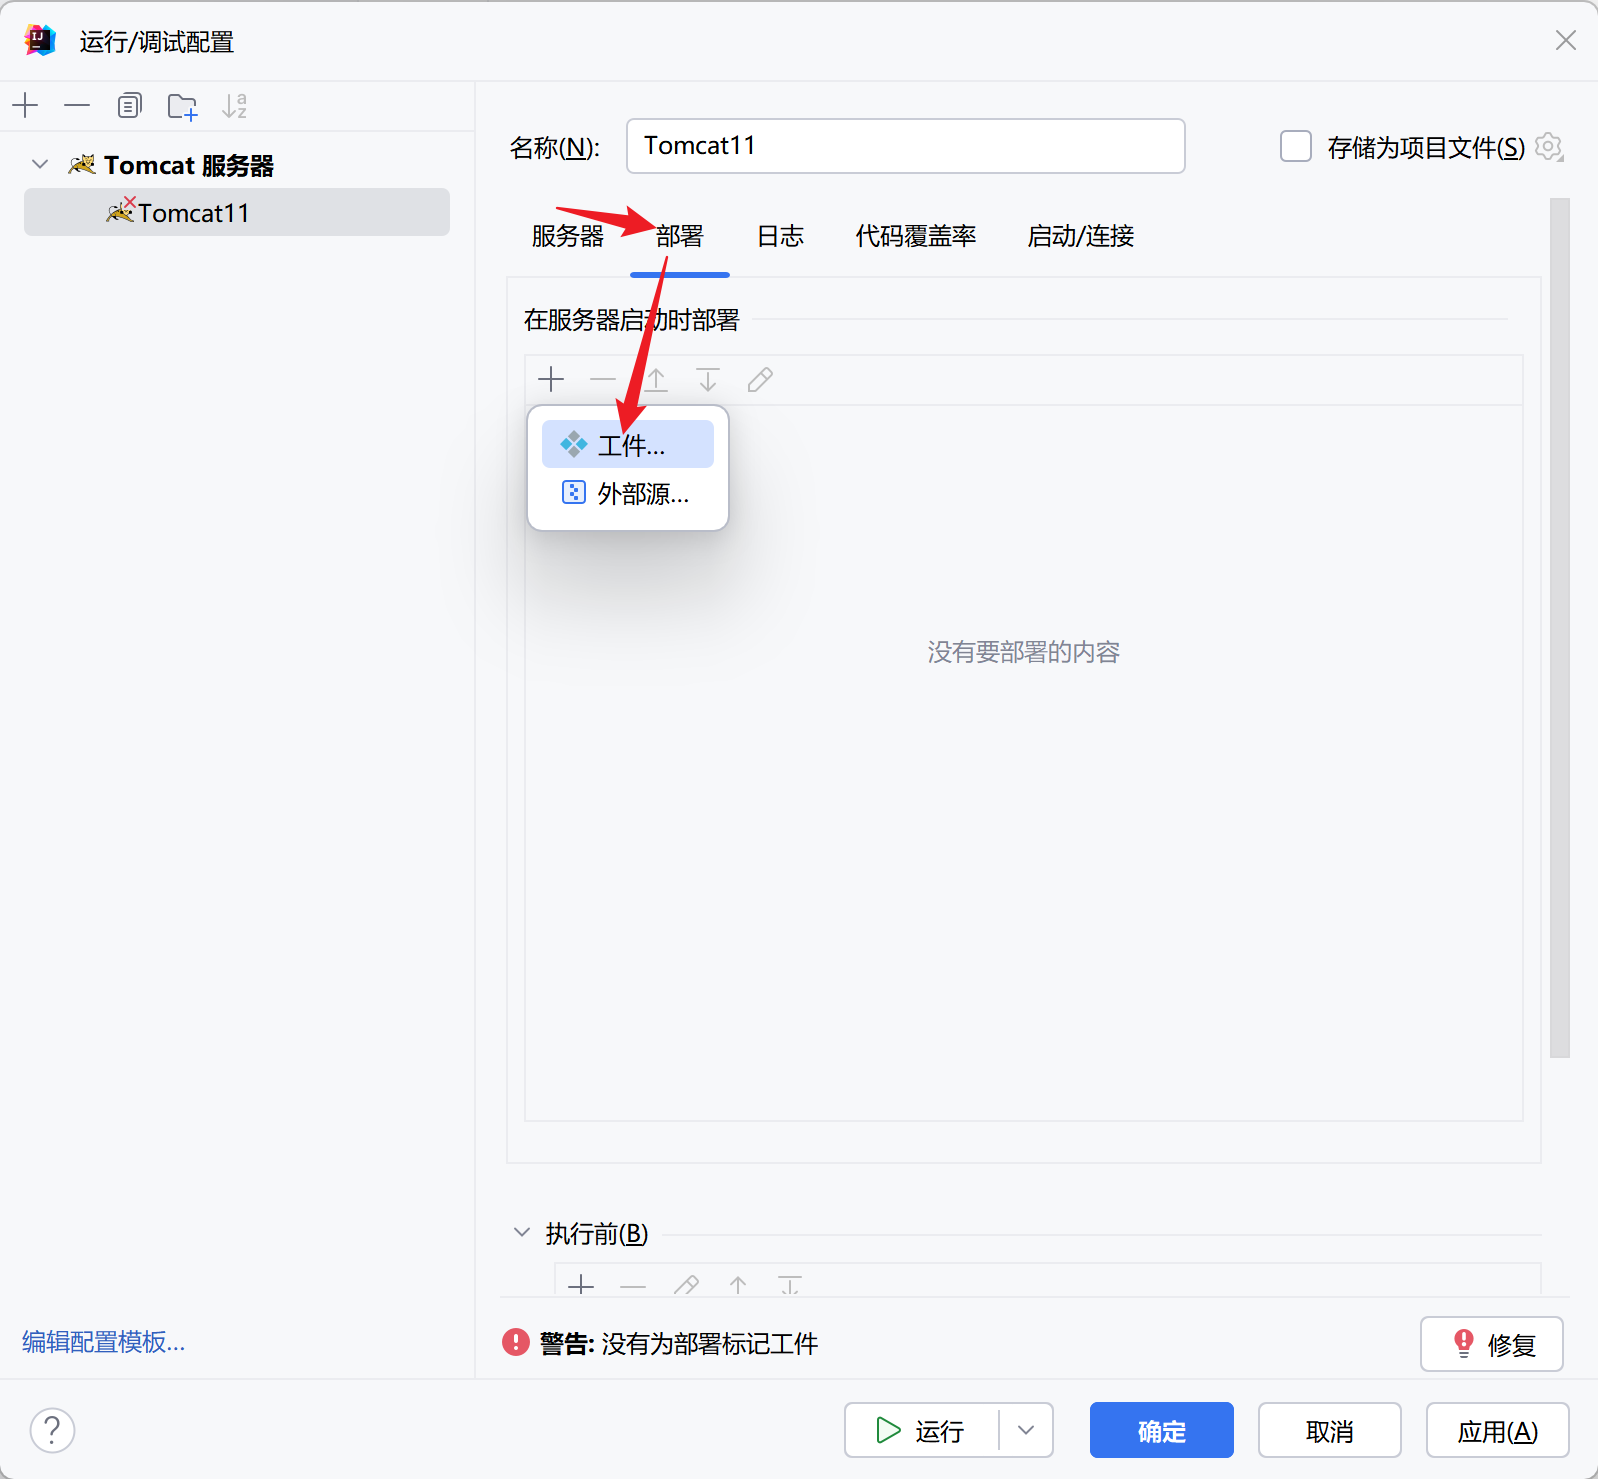1598x1479 pixels.
Task: Move the deployment item up
Action: (x=656, y=379)
